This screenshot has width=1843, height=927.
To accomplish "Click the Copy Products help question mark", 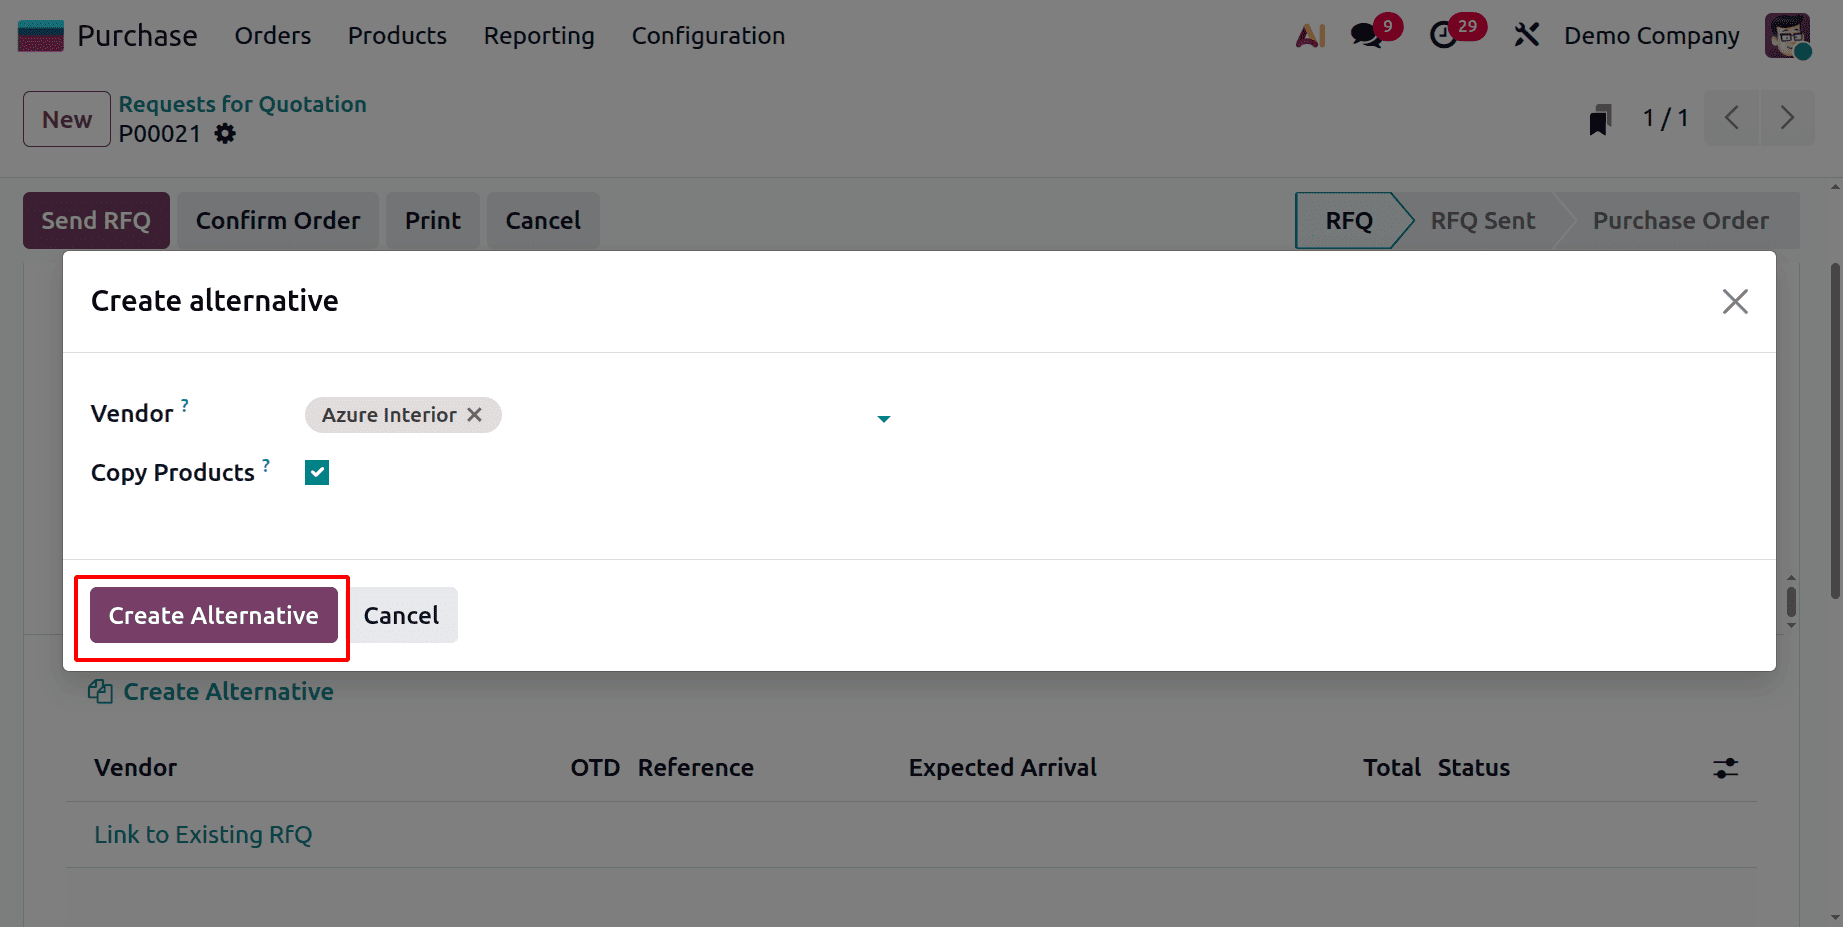I will click(x=266, y=464).
